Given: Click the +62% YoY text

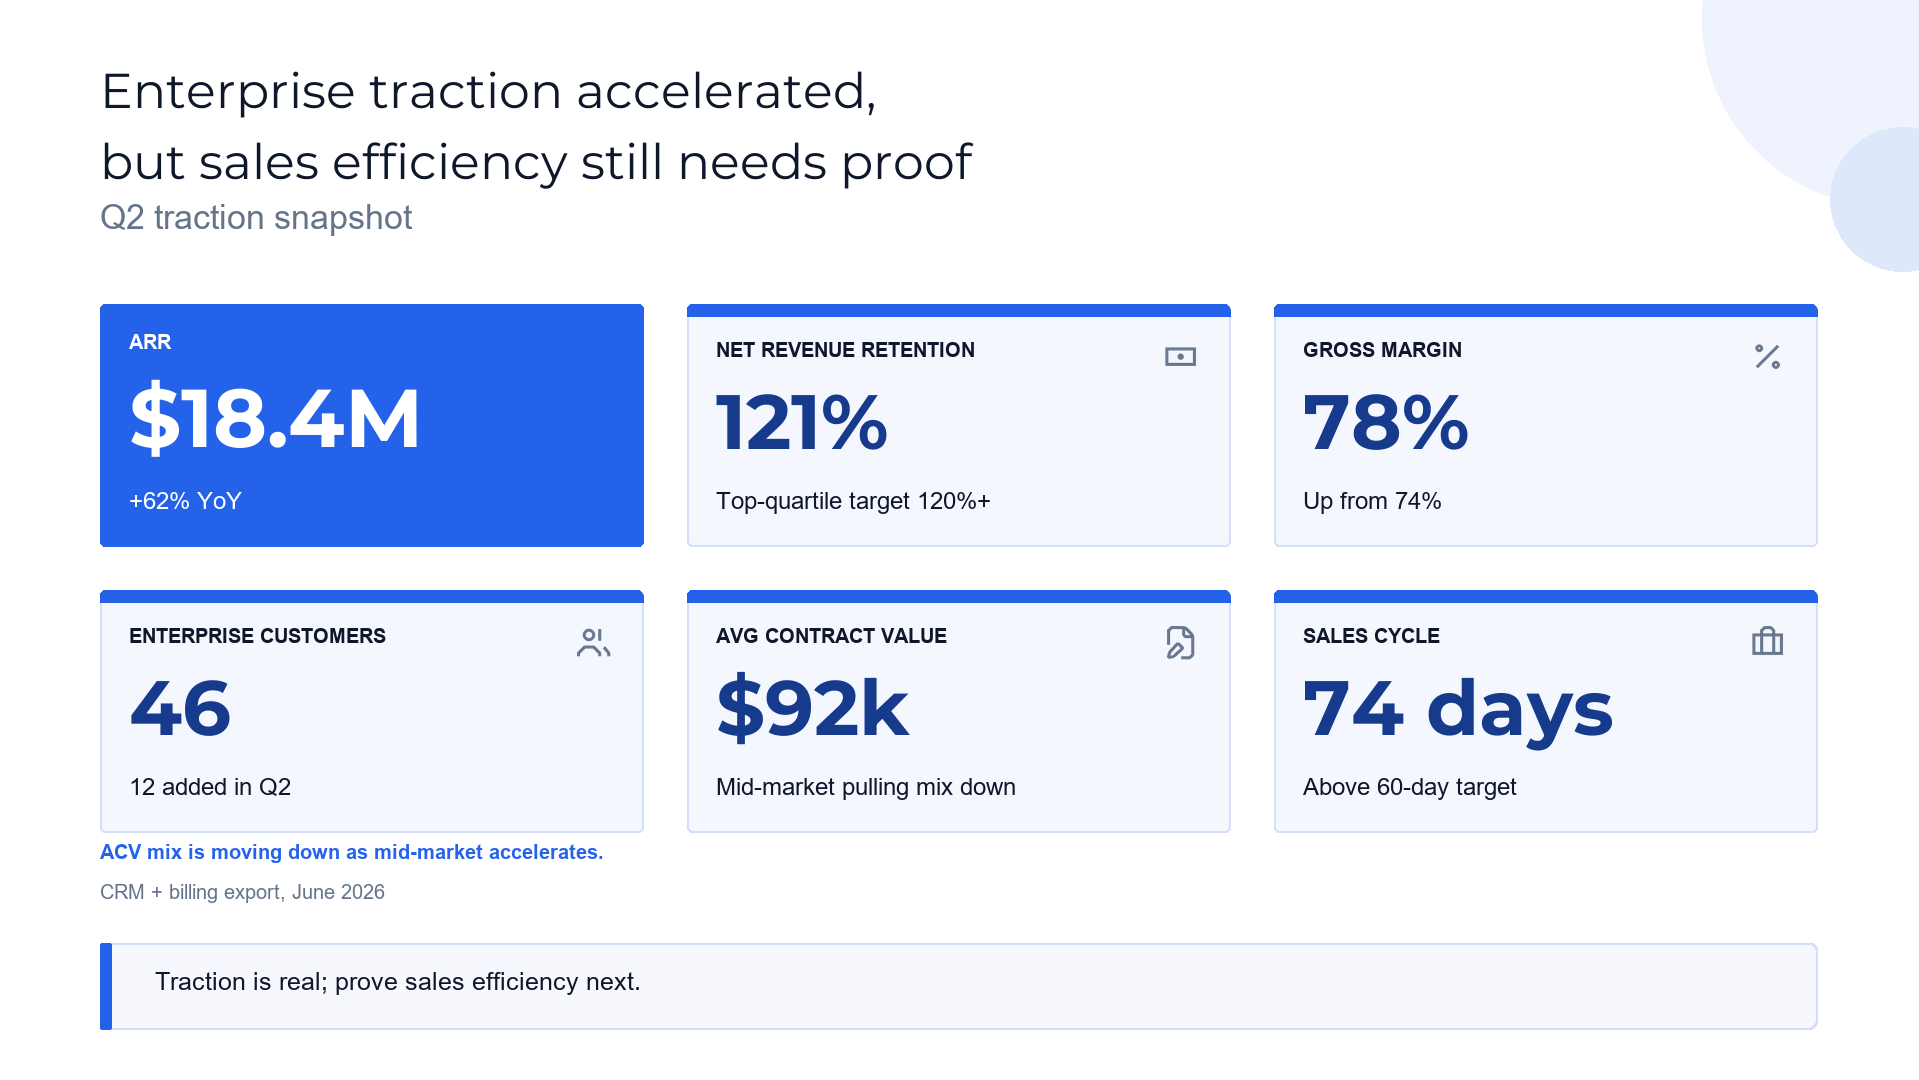Looking at the screenshot, I should point(185,501).
